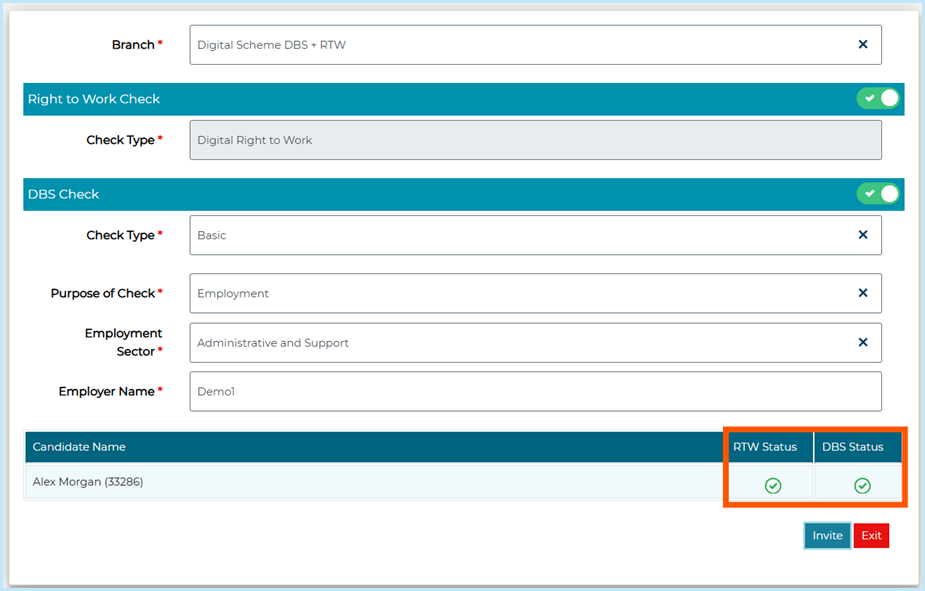This screenshot has height=591, width=925.
Task: Click the DBS Status green check icon
Action: 862,485
